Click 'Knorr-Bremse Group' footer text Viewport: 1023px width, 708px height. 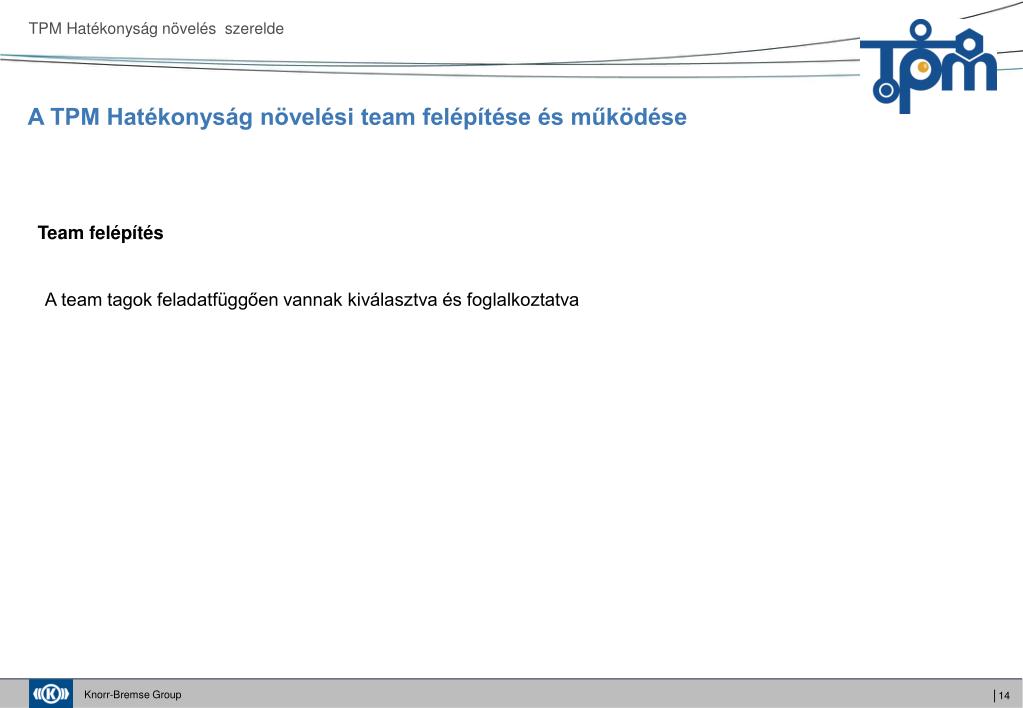(132, 694)
